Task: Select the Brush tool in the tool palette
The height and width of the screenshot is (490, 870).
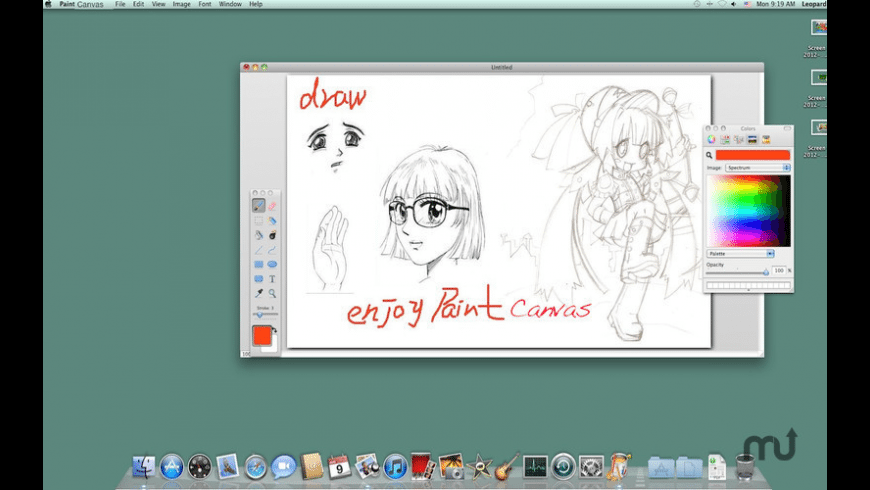Action: 259,206
